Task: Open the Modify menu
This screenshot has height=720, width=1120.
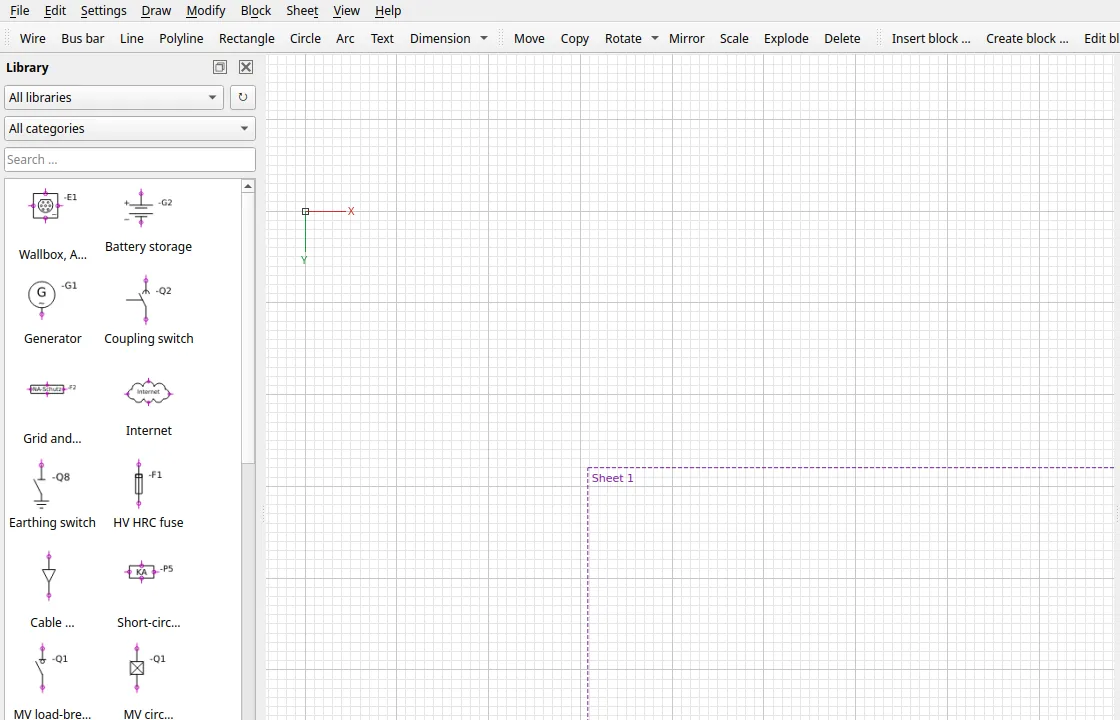Action: 206,11
